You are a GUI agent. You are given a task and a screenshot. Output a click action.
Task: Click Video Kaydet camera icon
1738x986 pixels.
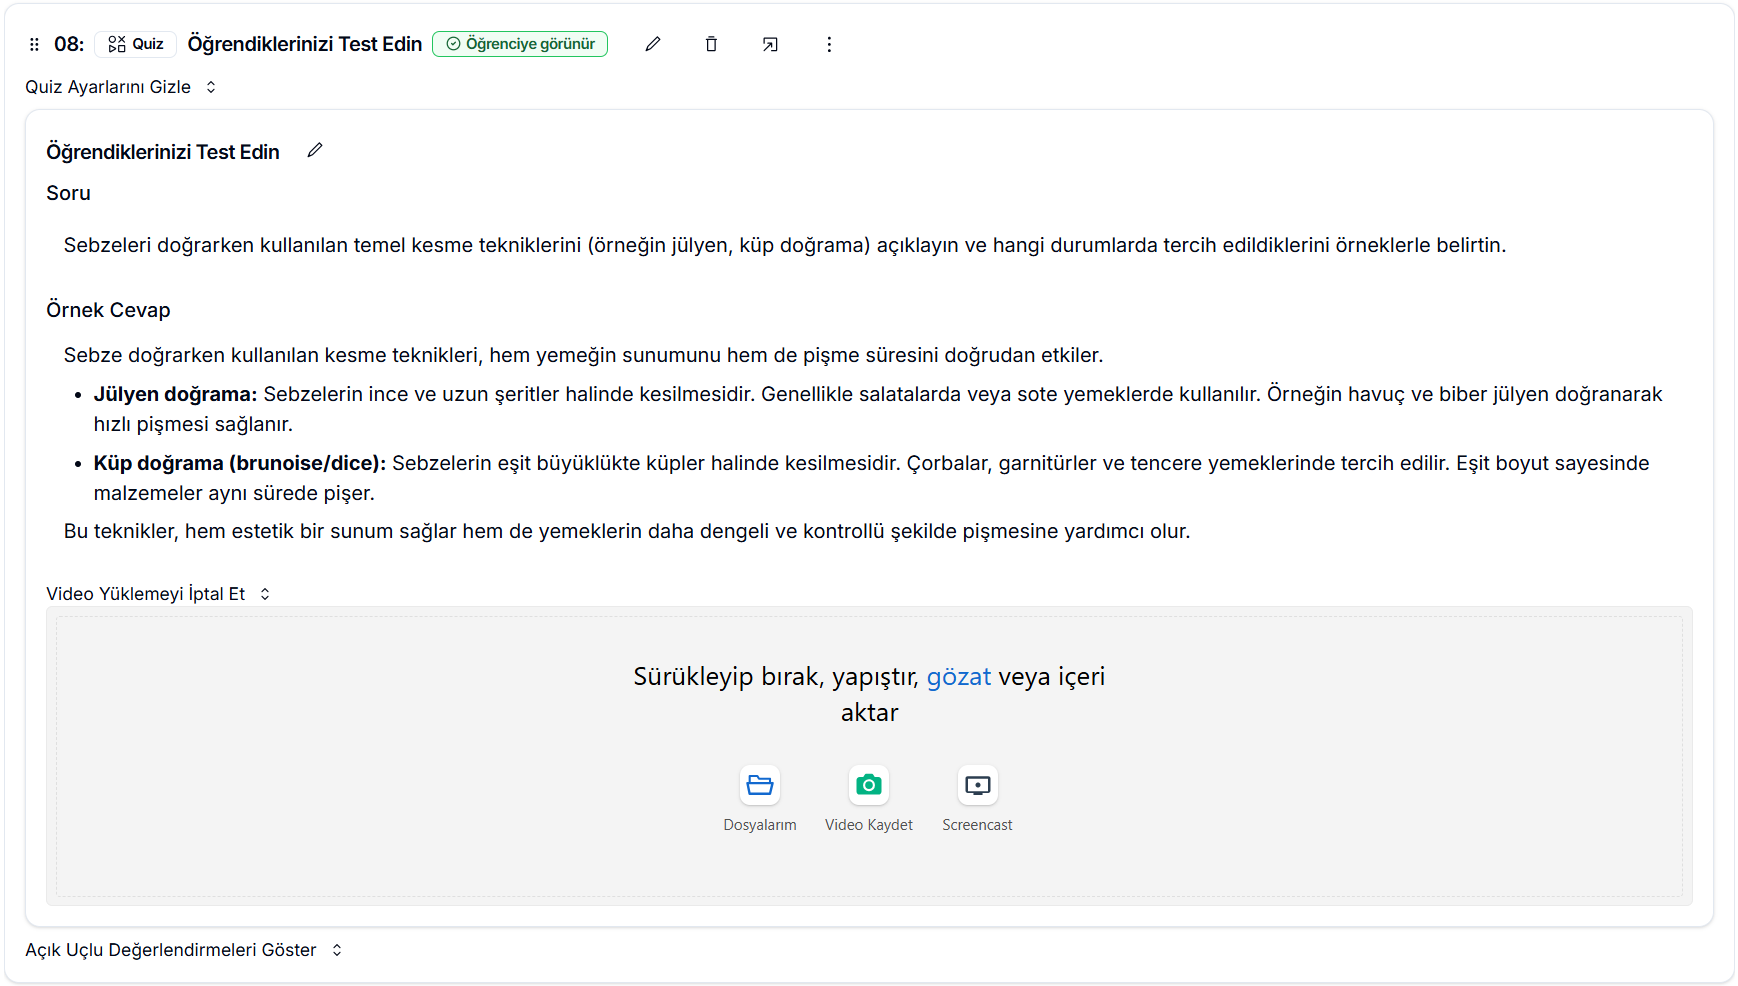869,785
